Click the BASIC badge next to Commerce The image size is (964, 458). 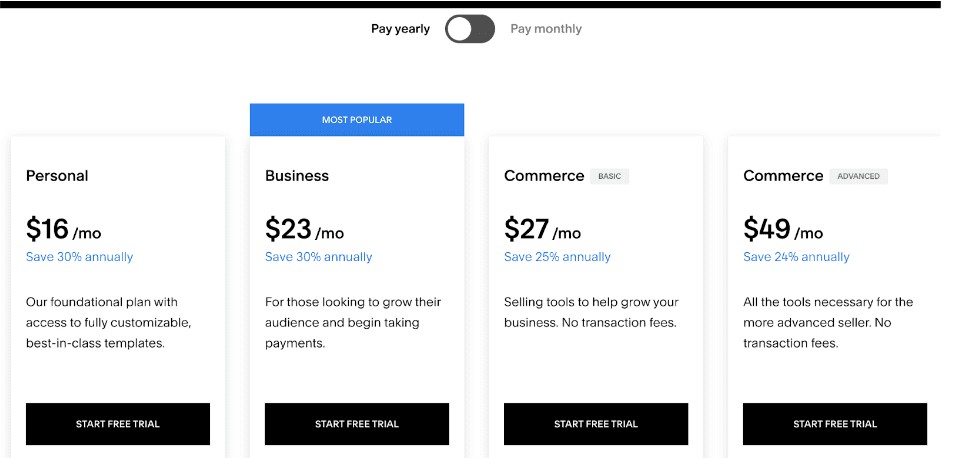(x=610, y=176)
